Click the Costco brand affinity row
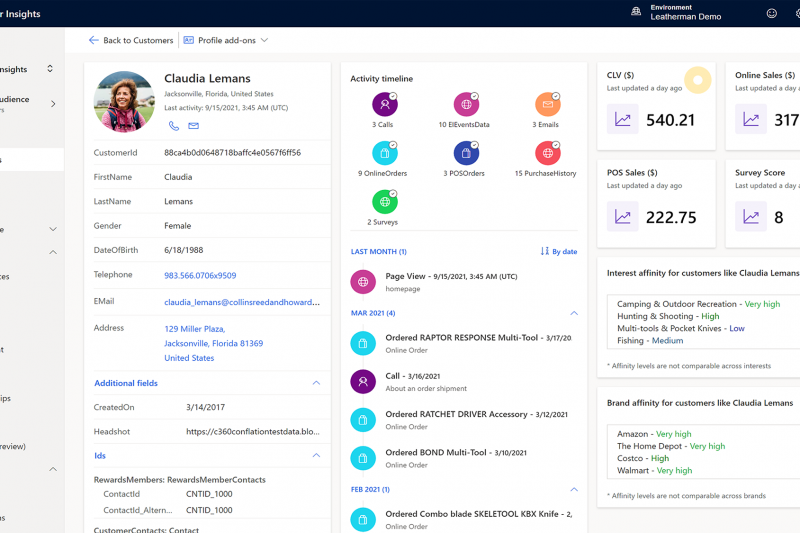Screen dimensions: 800x533 (643, 459)
